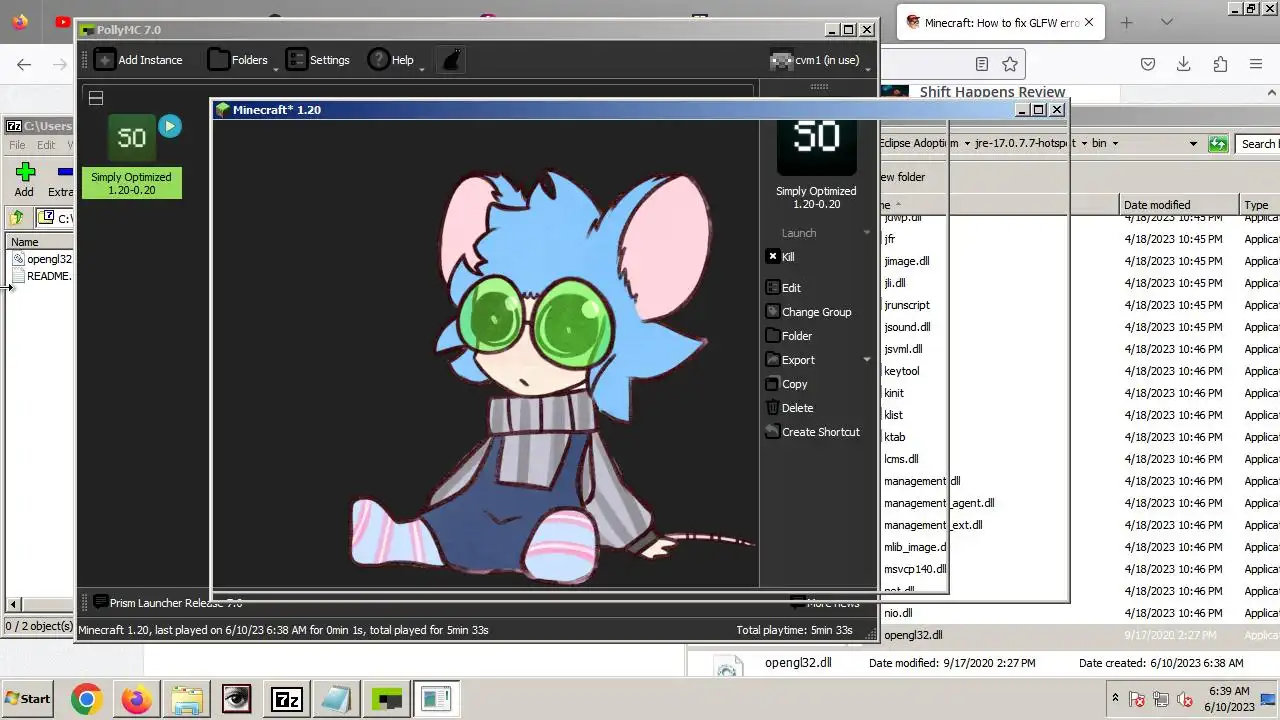Click the Prism Launcher Release news text
Screen dimensions: 1280x720
coord(176,603)
